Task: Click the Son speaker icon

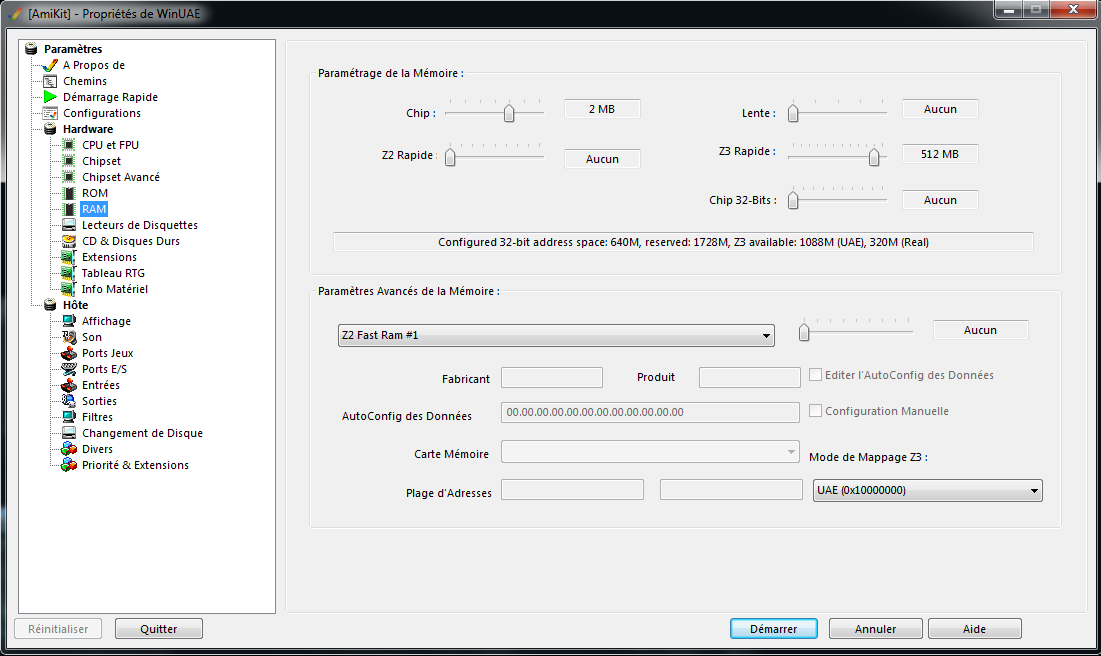Action: [x=69, y=337]
